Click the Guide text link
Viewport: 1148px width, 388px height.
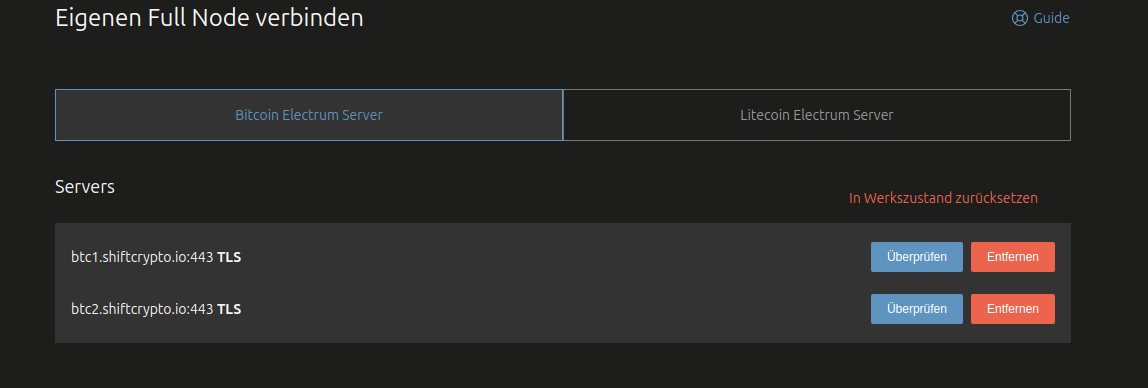[x=1051, y=18]
